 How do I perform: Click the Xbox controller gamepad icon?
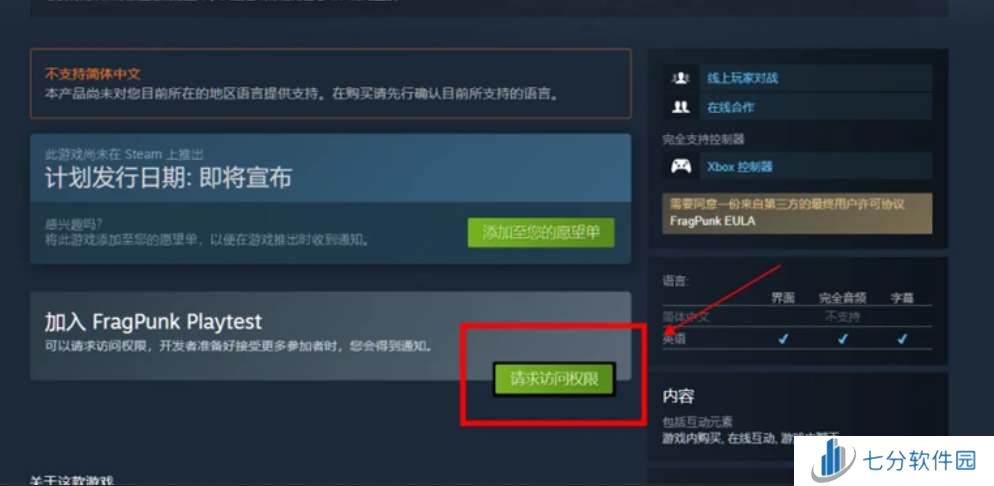coord(681,167)
